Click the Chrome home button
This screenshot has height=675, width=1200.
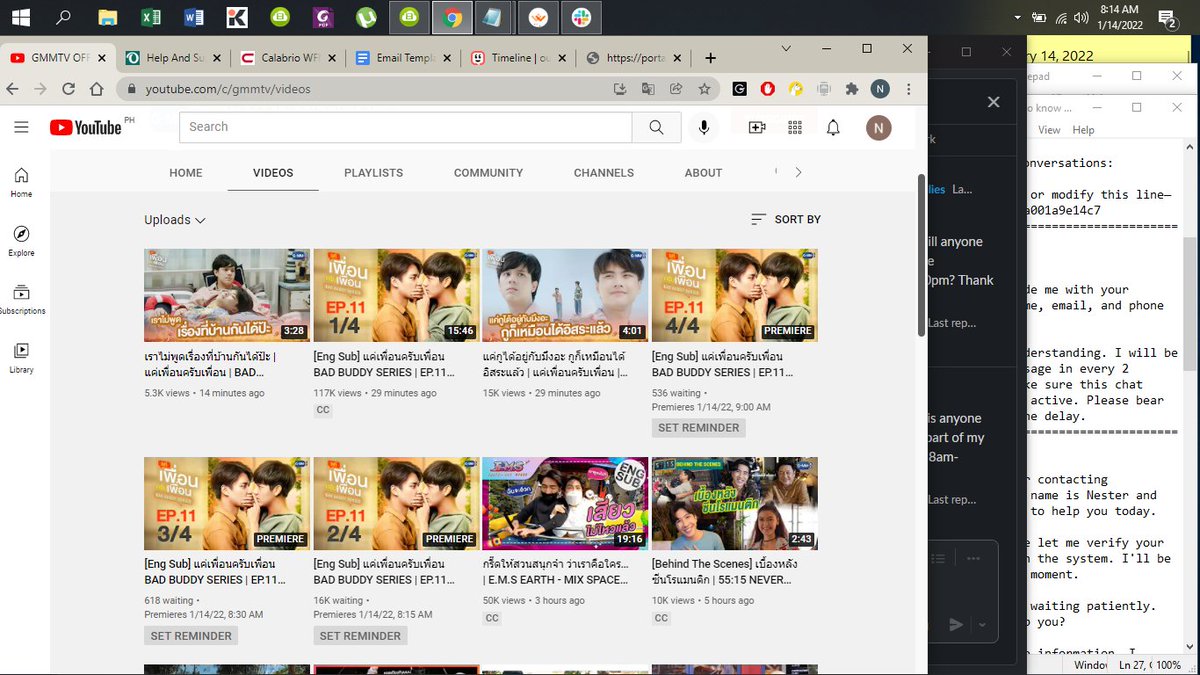click(x=96, y=89)
